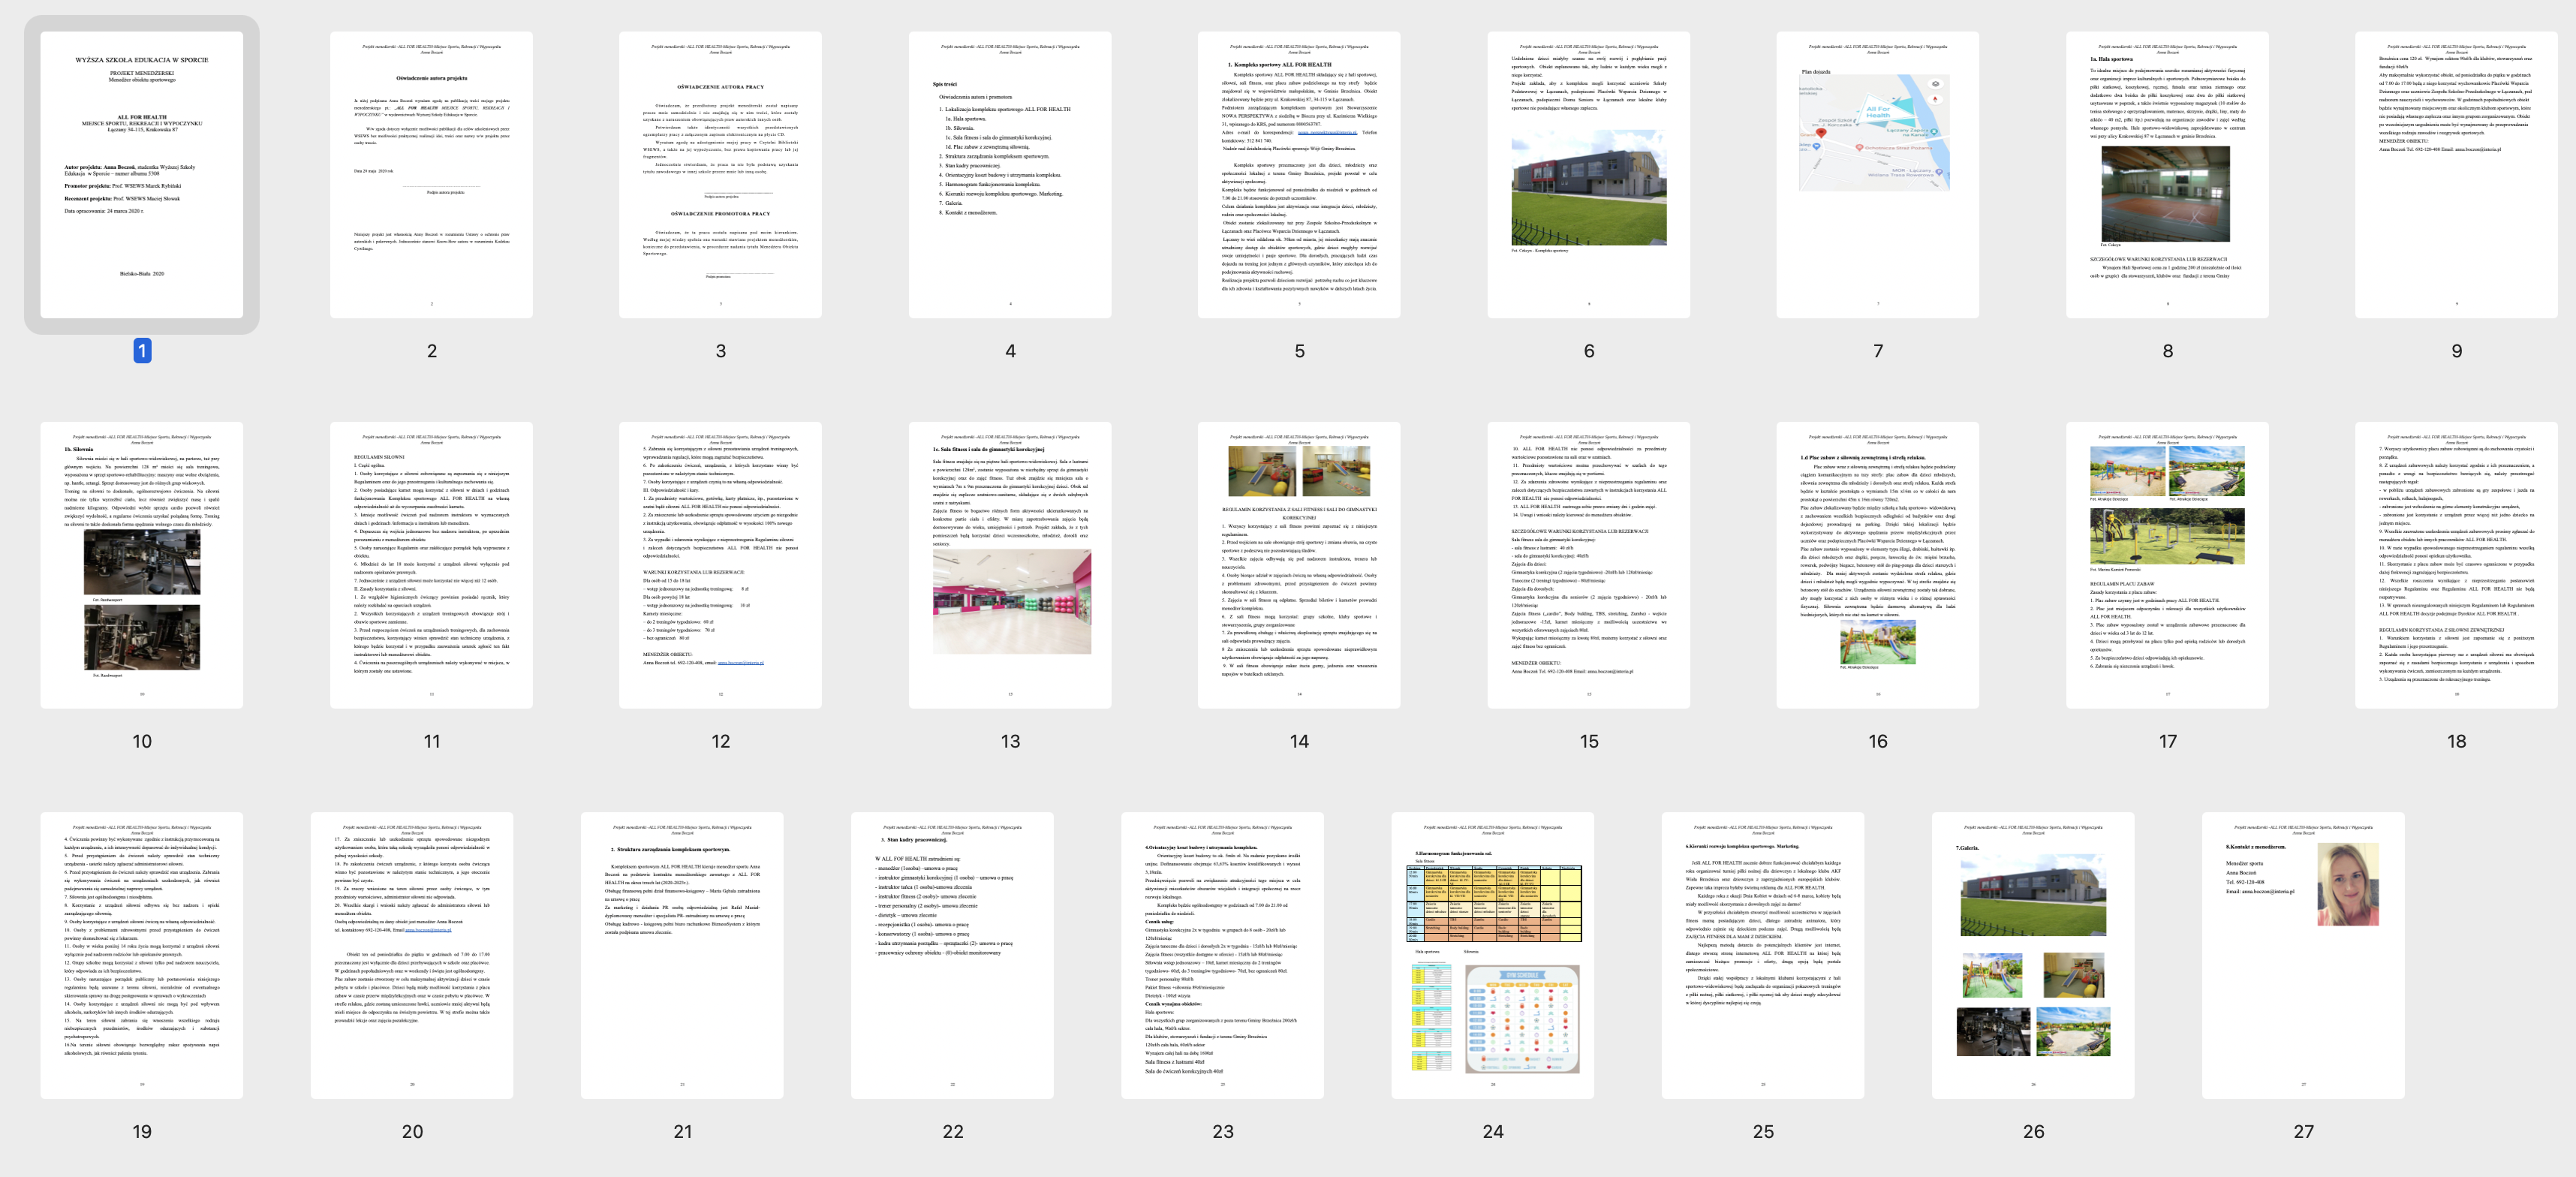Click the sports hall photo on page 8
This screenshot has width=2576, height=1177.
click(2165, 193)
